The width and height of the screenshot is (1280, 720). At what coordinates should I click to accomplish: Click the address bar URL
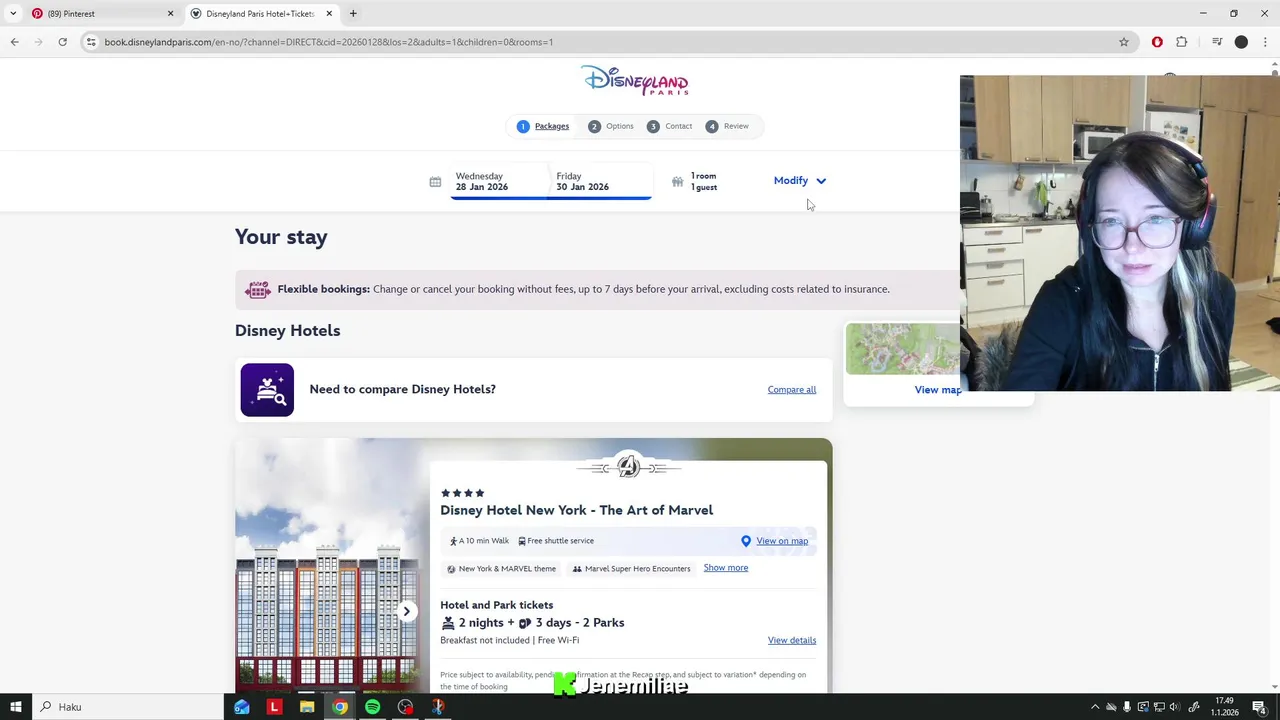(328, 42)
